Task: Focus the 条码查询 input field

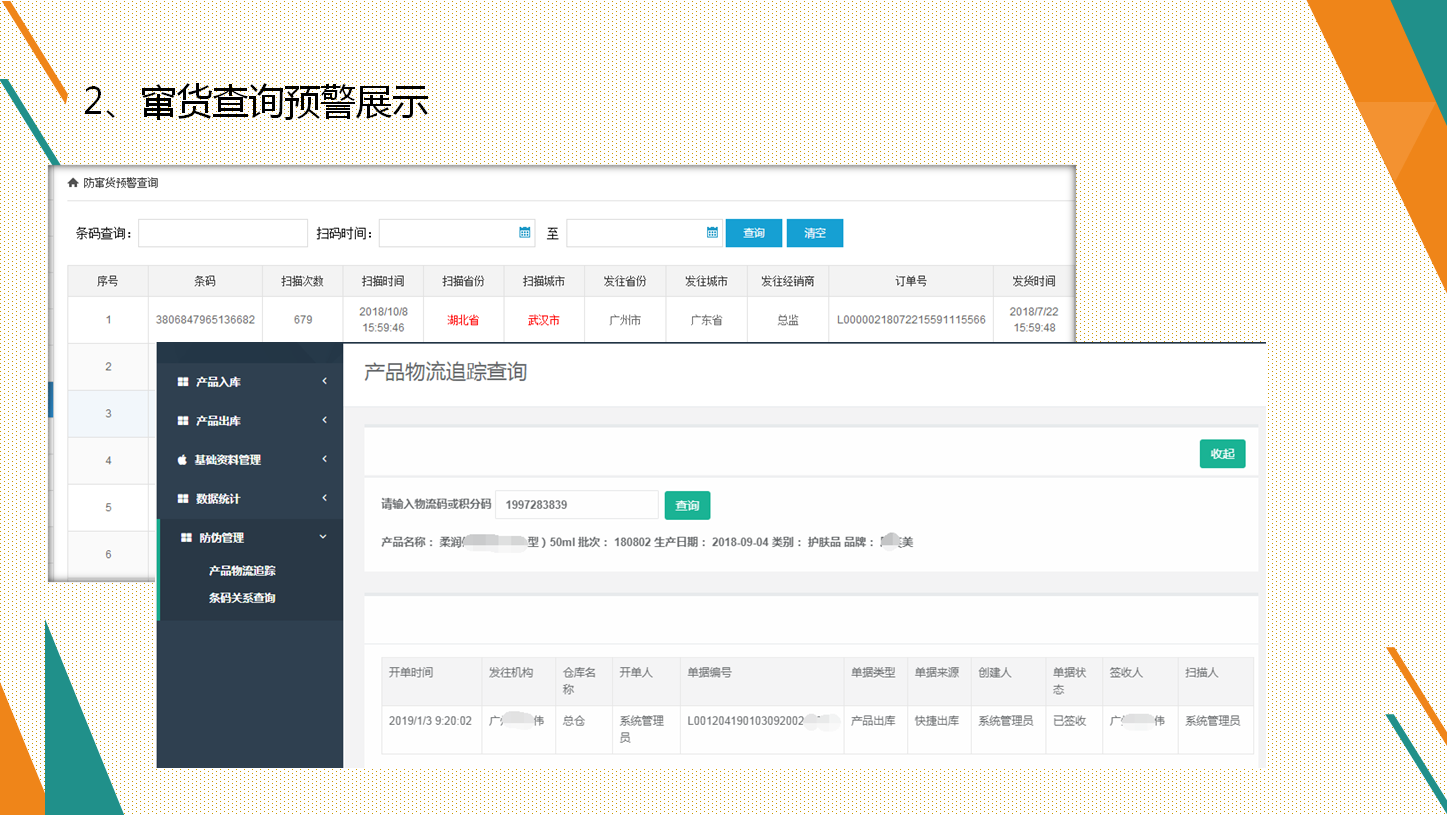Action: click(x=223, y=233)
